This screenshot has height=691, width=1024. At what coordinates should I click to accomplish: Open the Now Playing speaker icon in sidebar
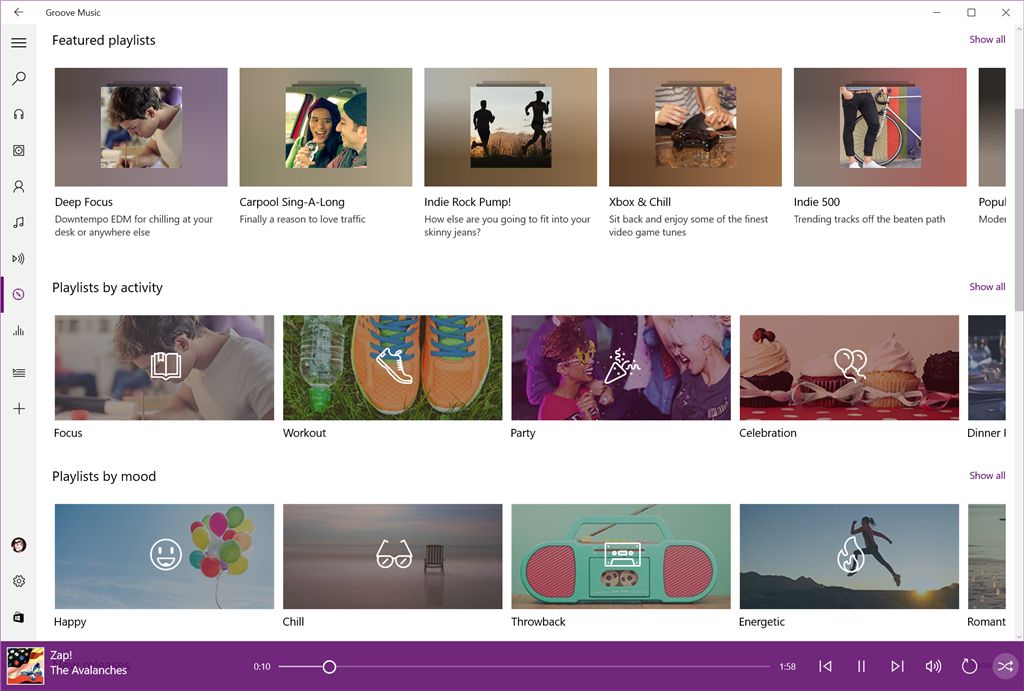tap(19, 259)
